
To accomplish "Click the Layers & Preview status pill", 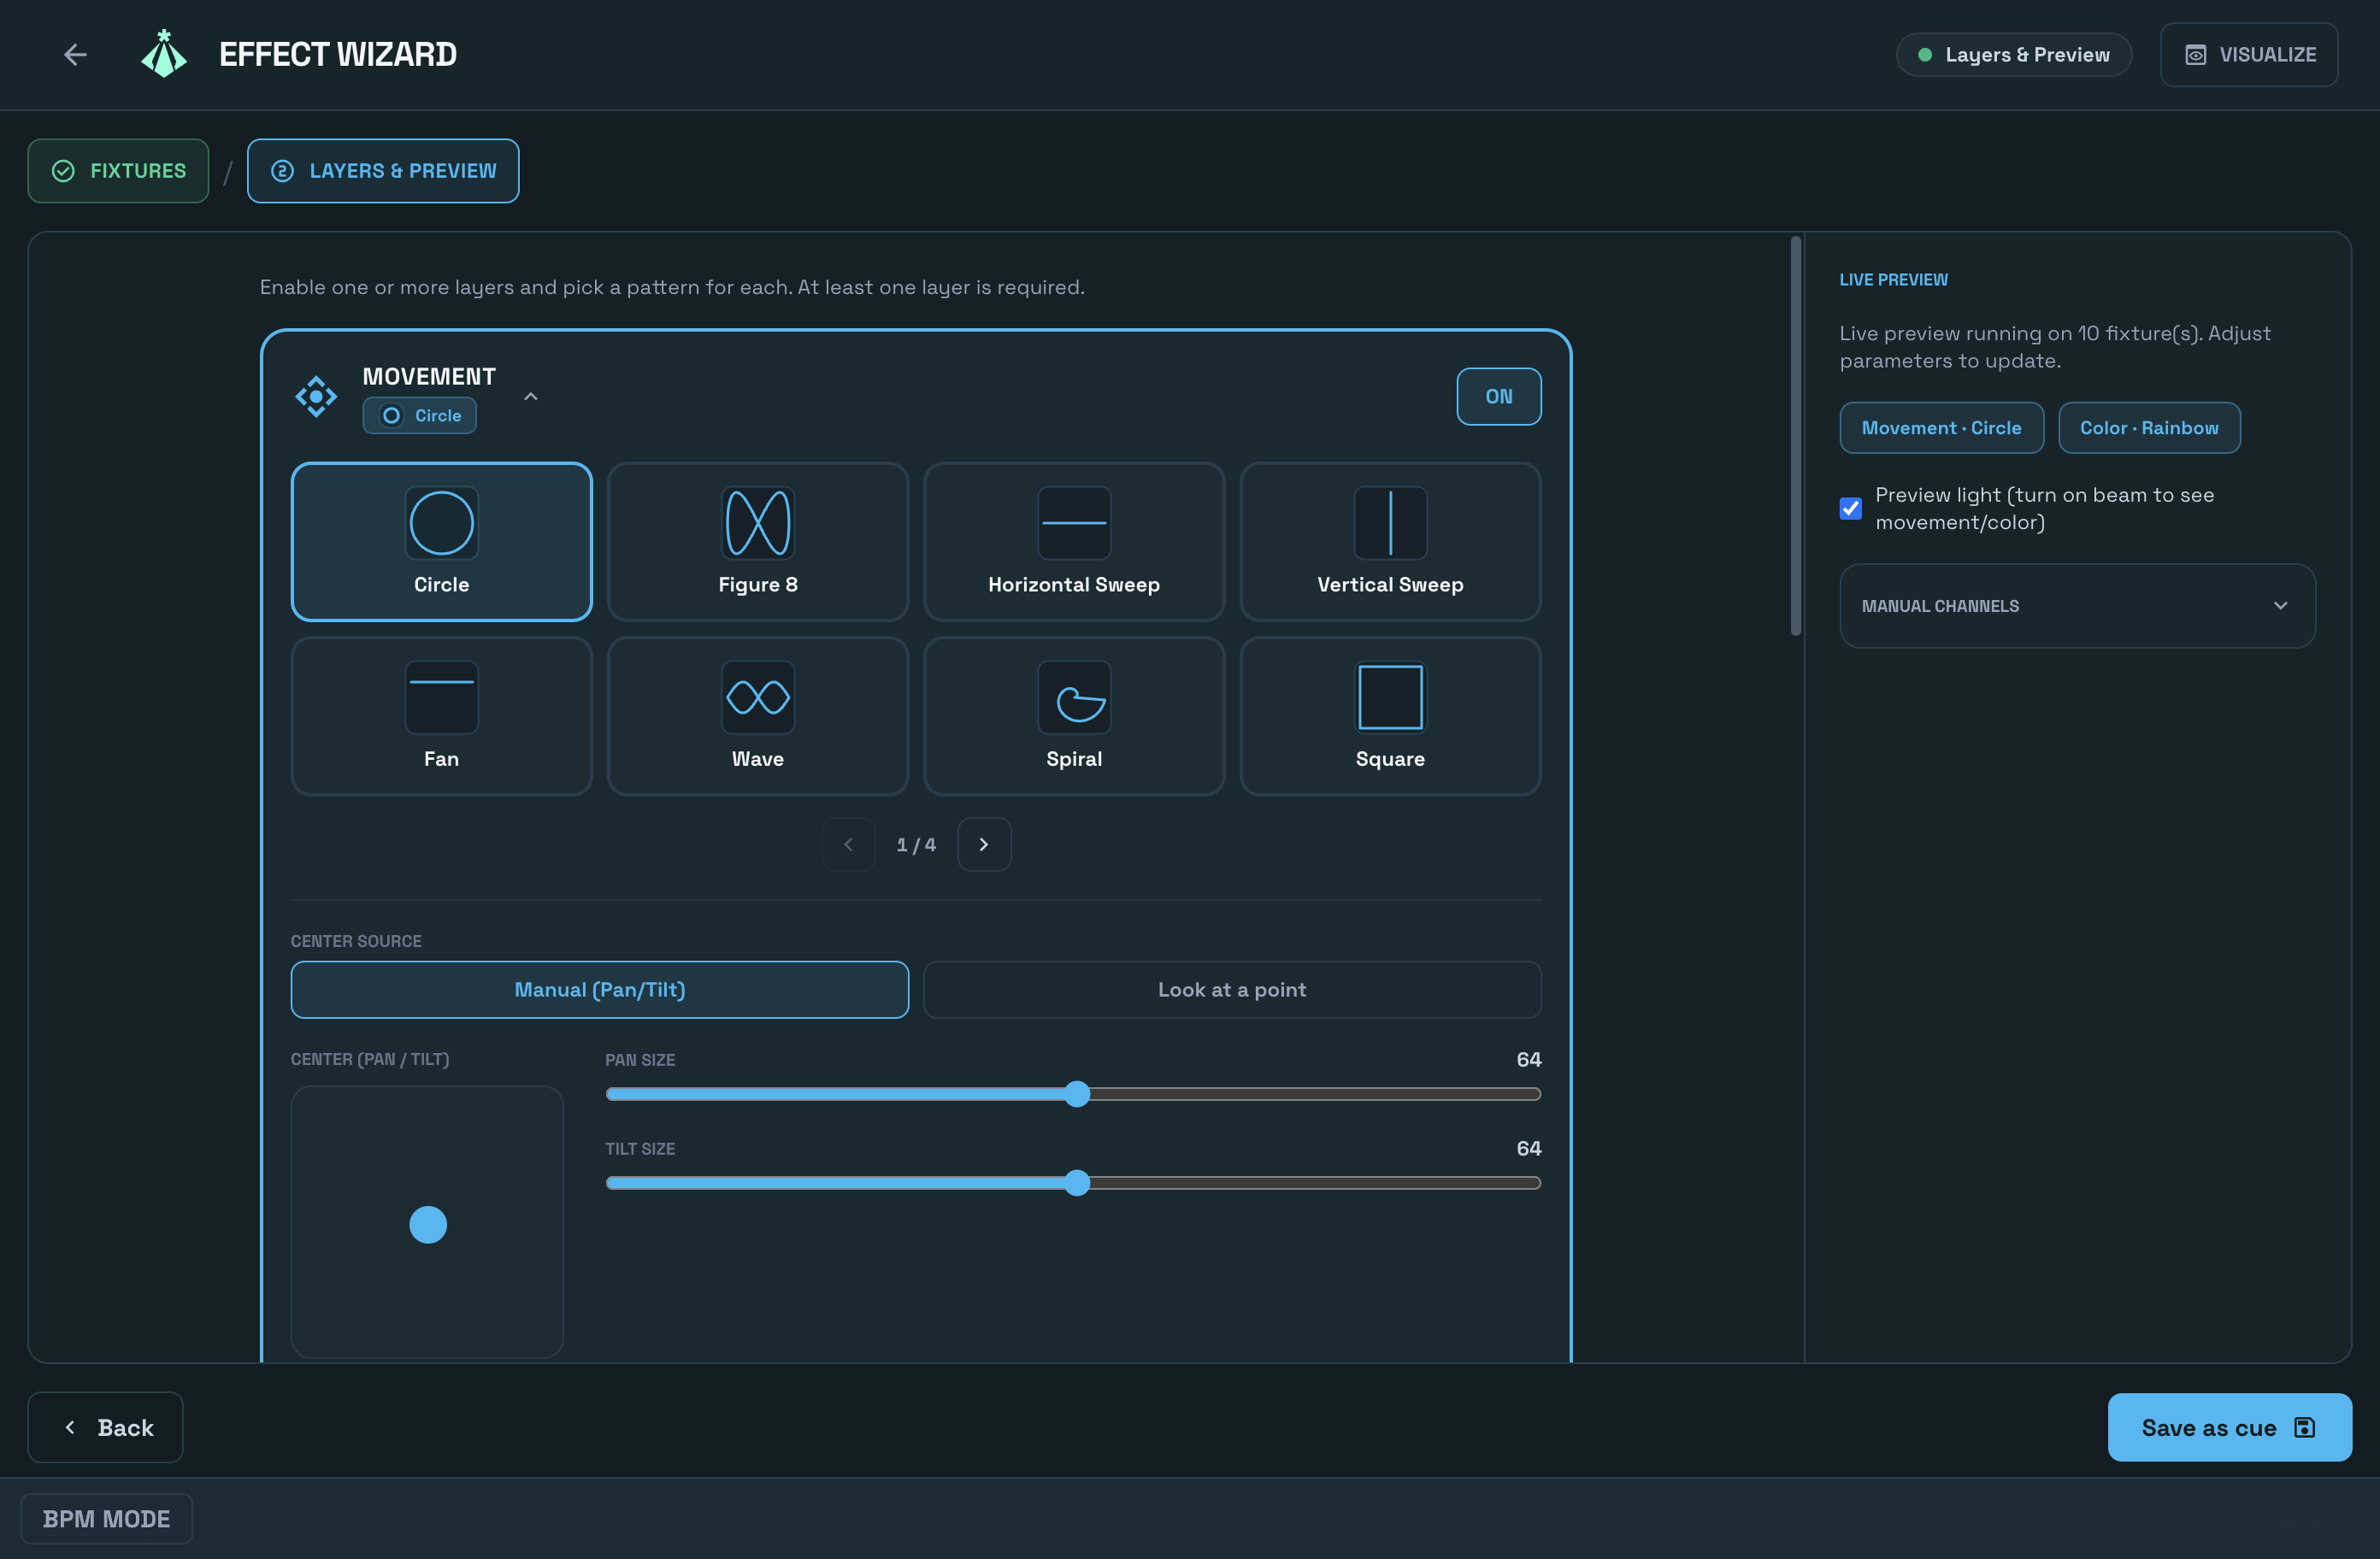I will click(x=2014, y=55).
